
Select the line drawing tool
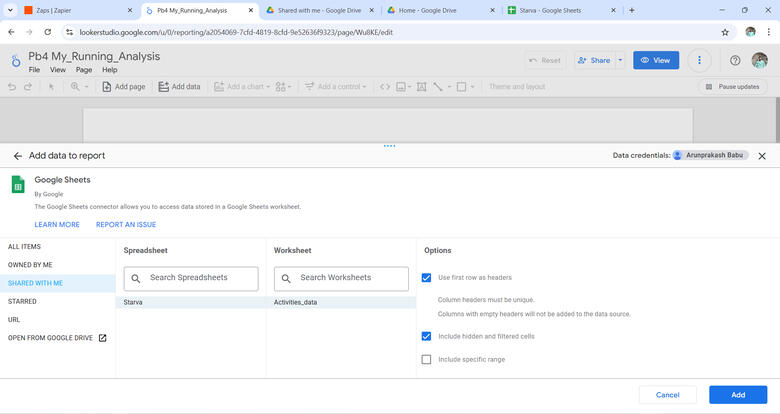[x=438, y=87]
